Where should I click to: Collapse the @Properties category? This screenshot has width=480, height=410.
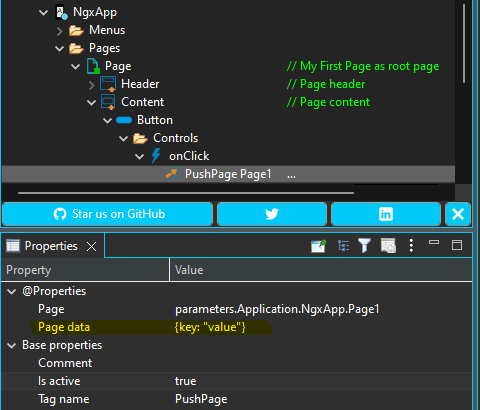click(12, 292)
